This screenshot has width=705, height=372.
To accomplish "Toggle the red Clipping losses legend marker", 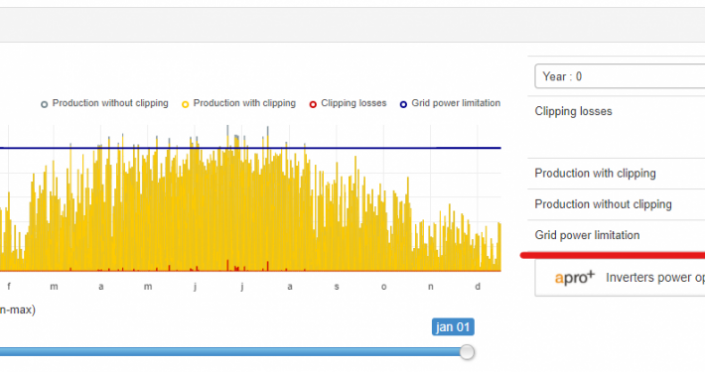I will (313, 105).
